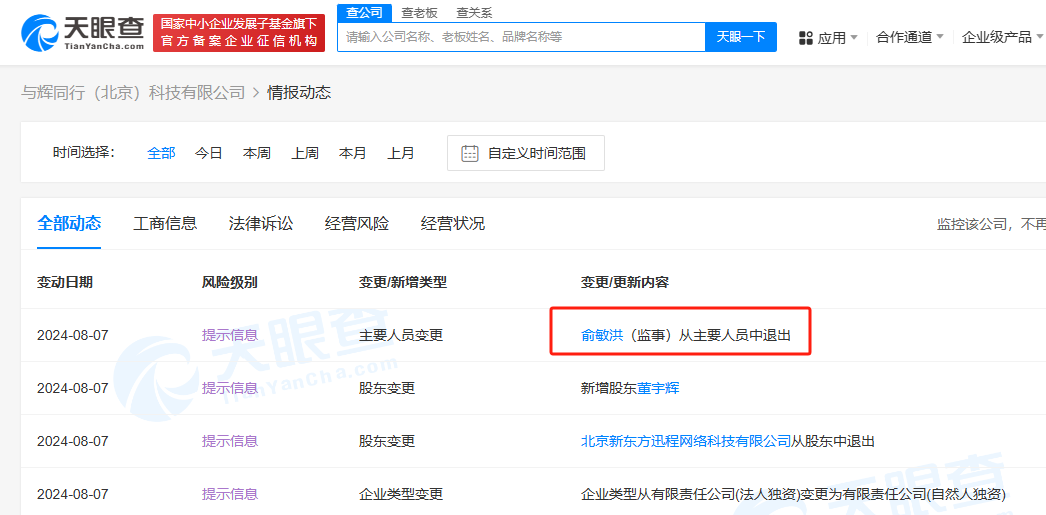Click the red official credit agency banner
1046x515 pixels.
[238, 33]
